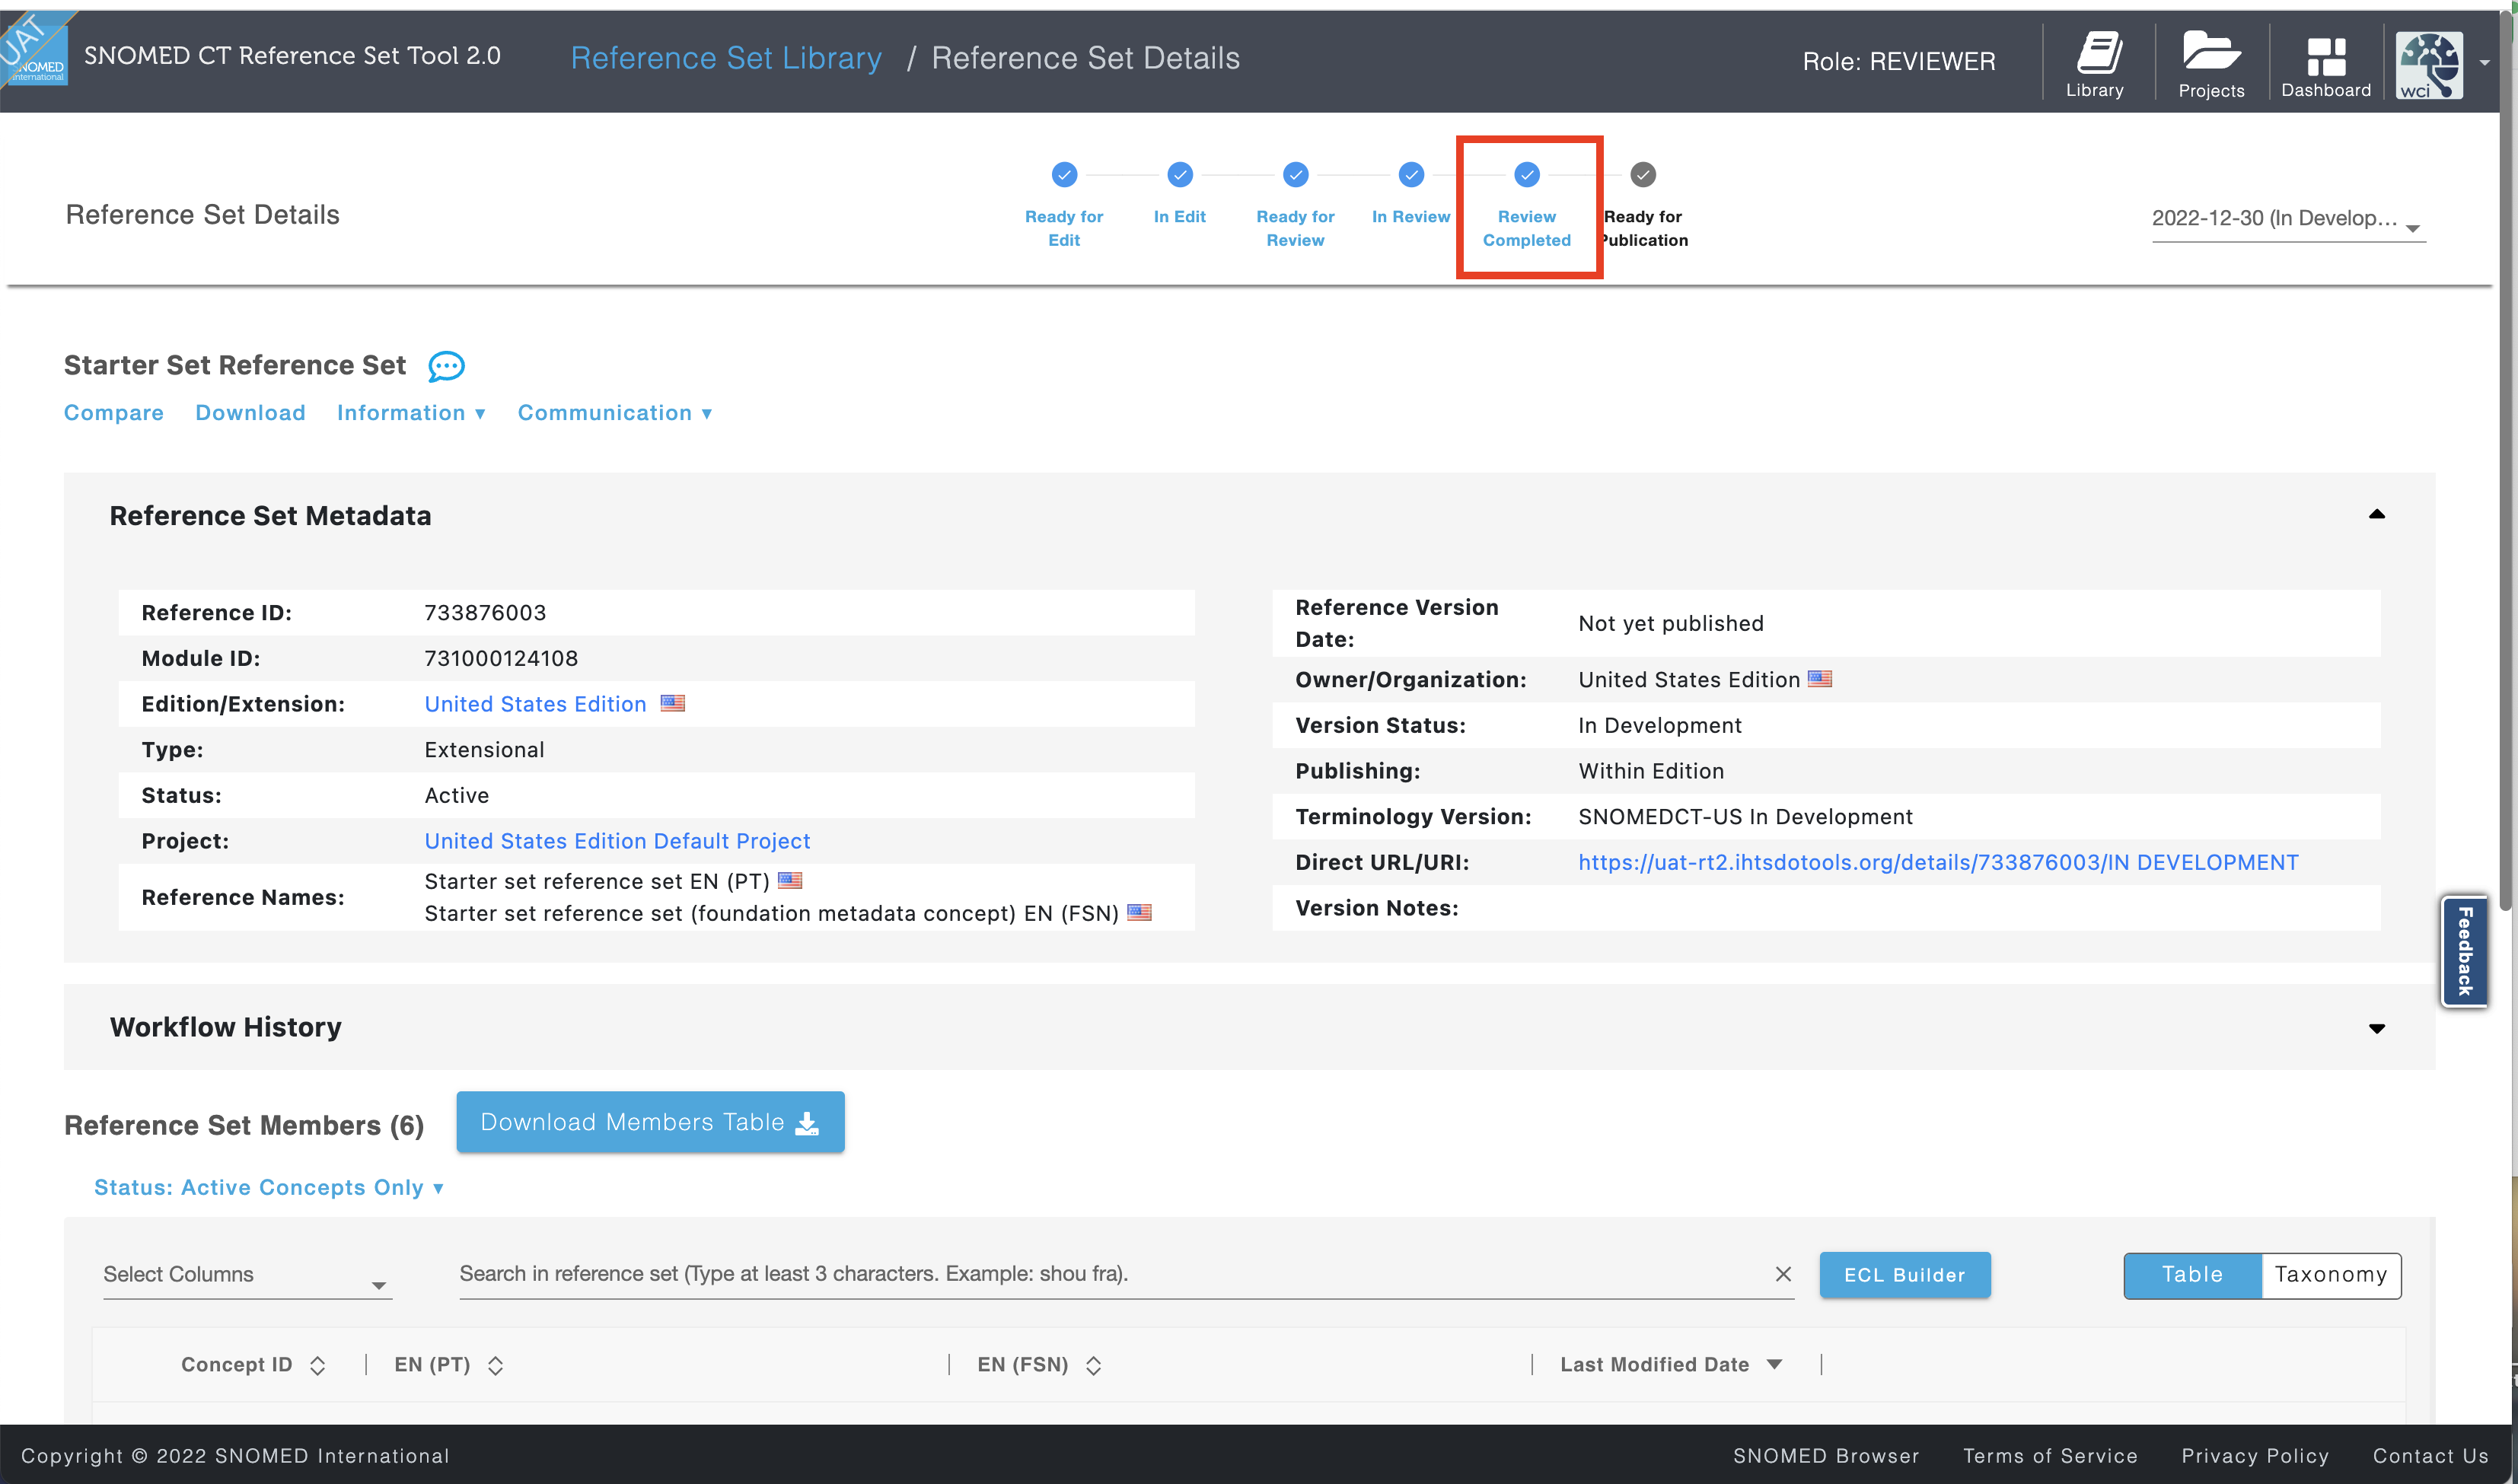Click the WCI user avatar
2518x1484 pixels.
2429,65
